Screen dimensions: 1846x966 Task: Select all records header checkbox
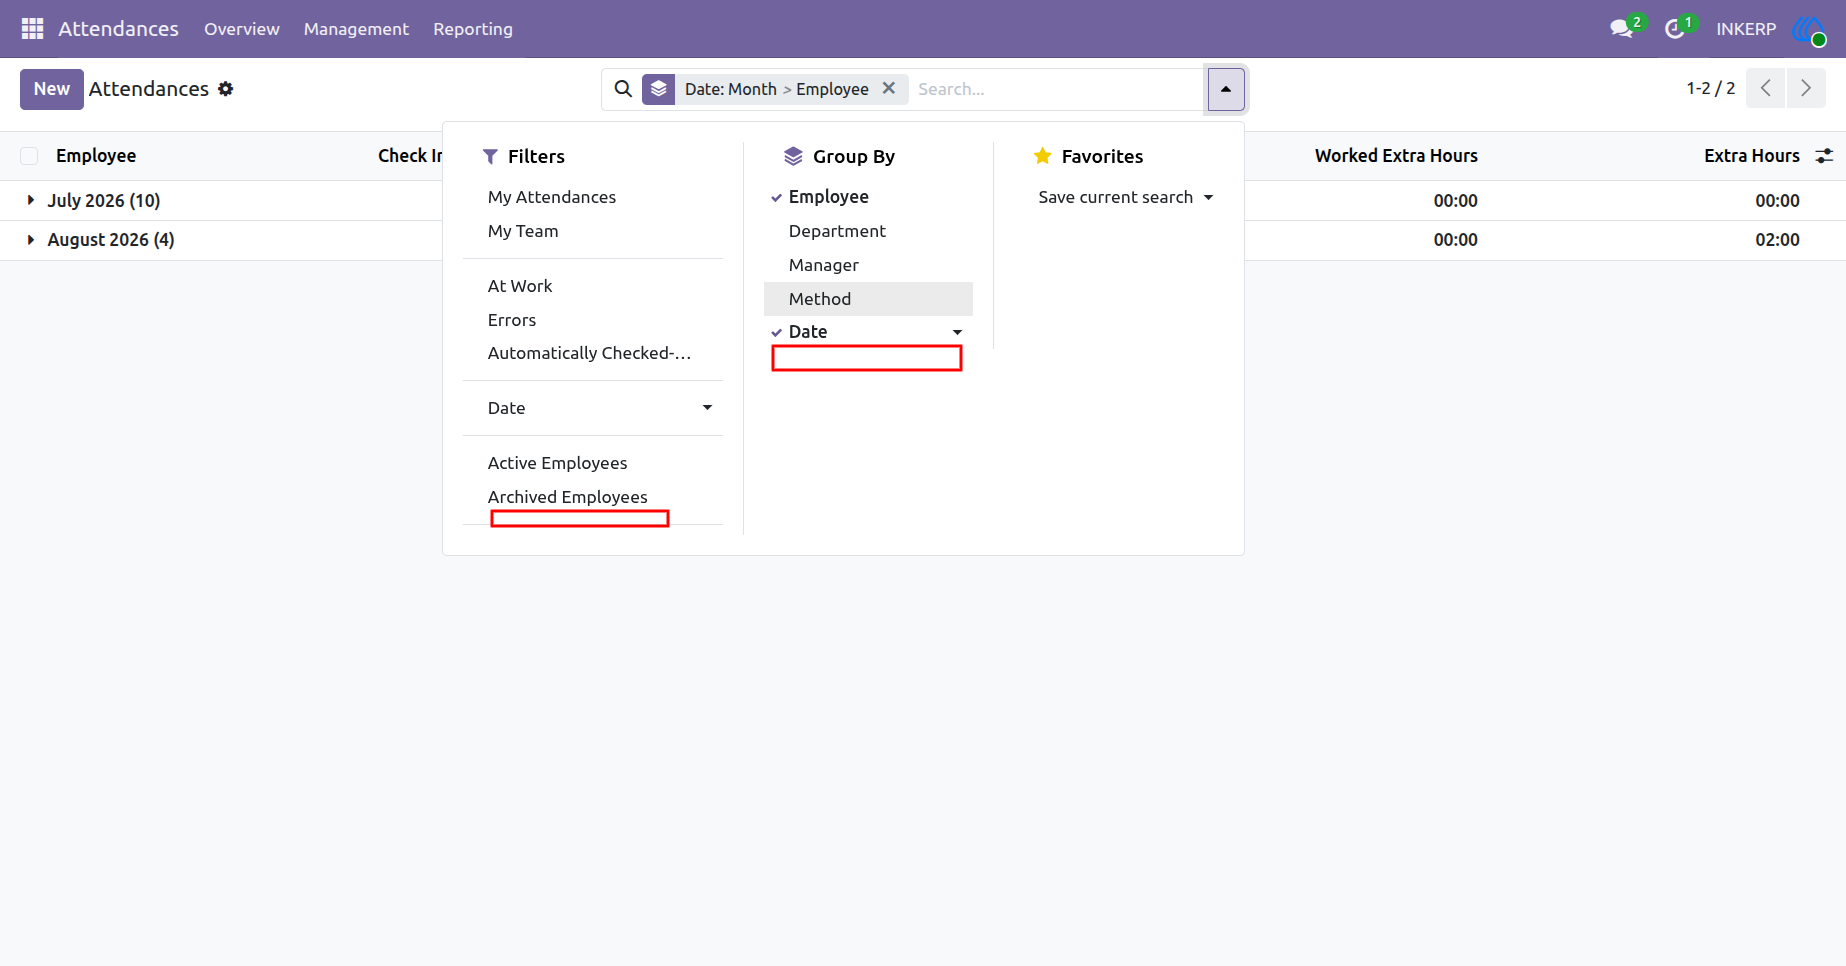coord(29,156)
